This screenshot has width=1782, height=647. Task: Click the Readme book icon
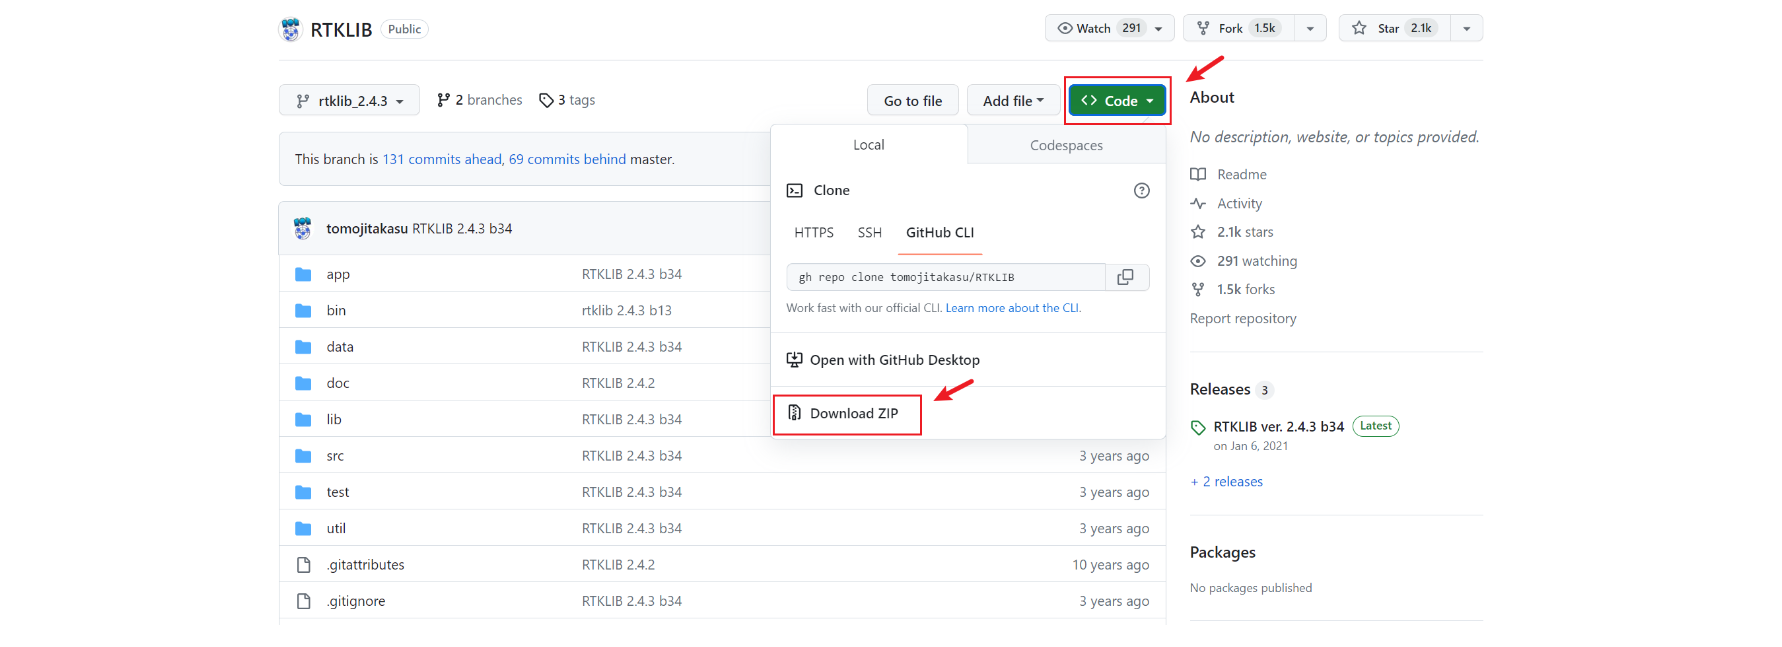[x=1198, y=174]
